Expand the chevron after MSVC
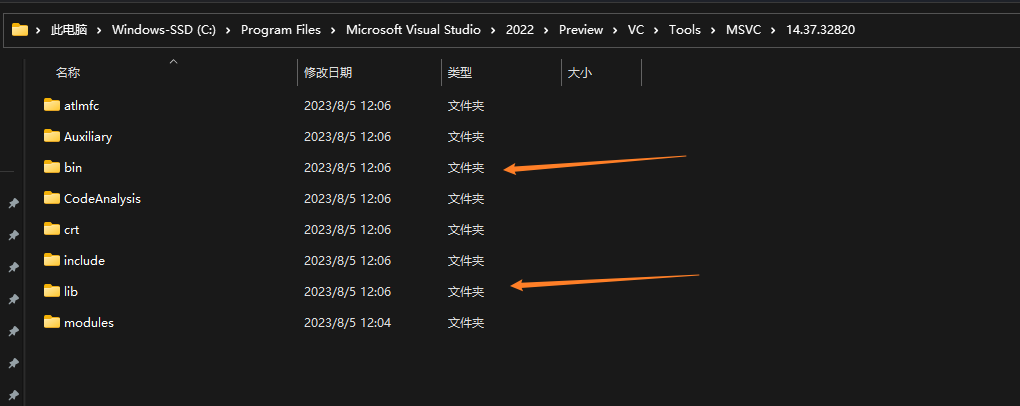1020x406 pixels. [774, 30]
